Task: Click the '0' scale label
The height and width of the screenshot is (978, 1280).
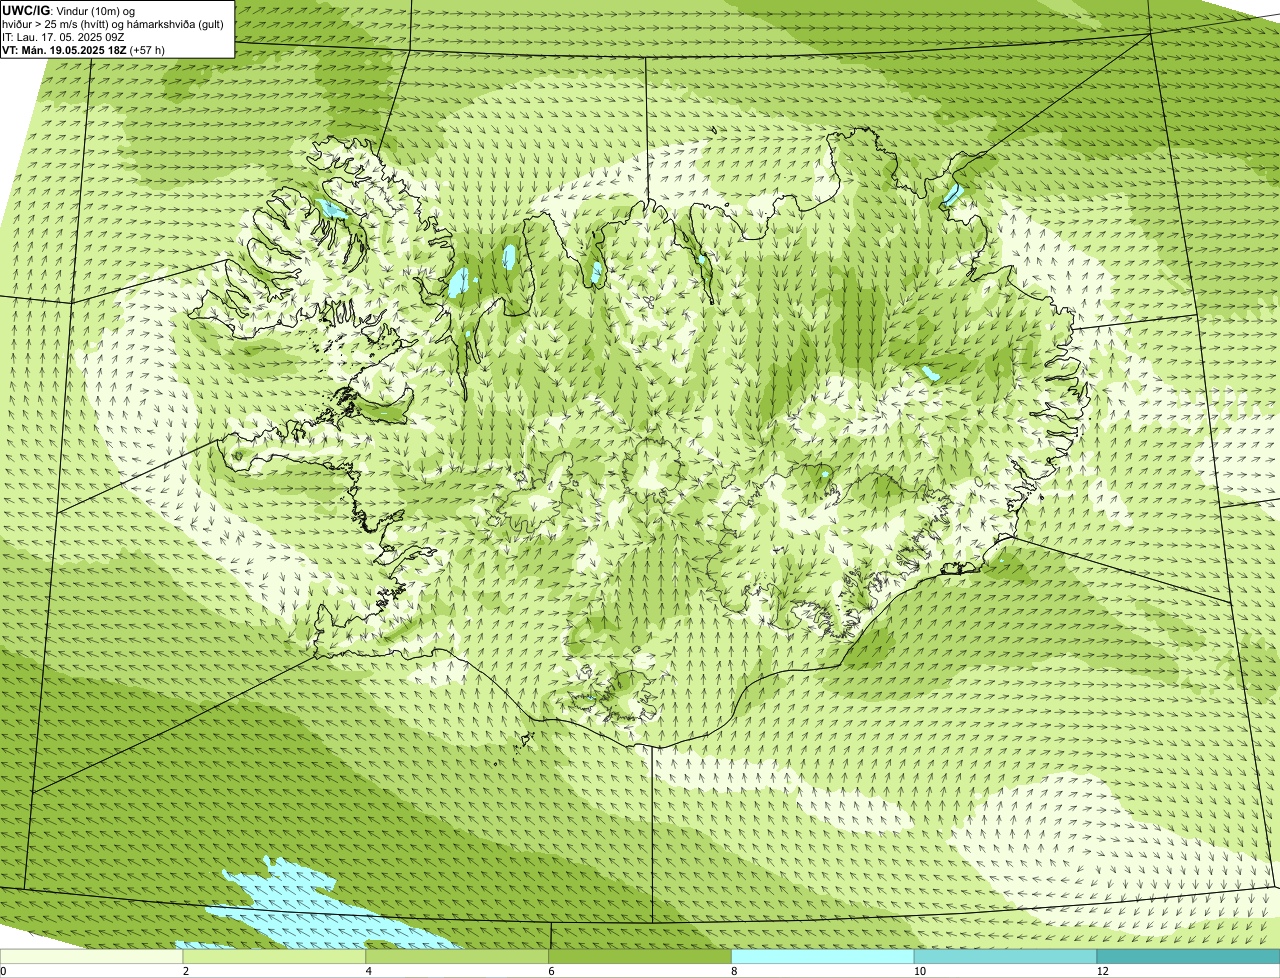Action: 4,971
